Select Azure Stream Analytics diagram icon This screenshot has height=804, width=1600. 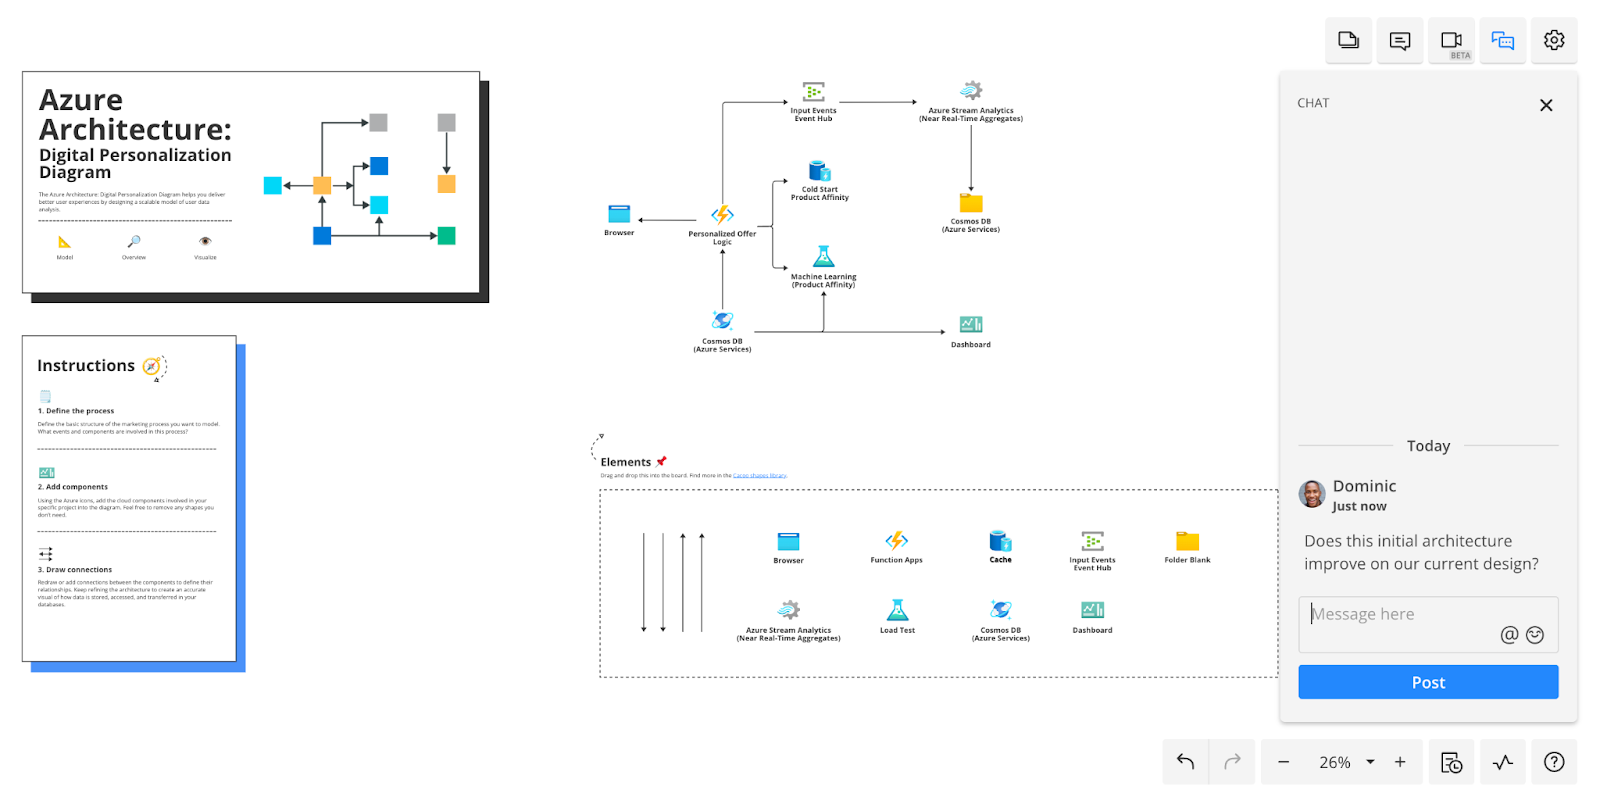[971, 91]
